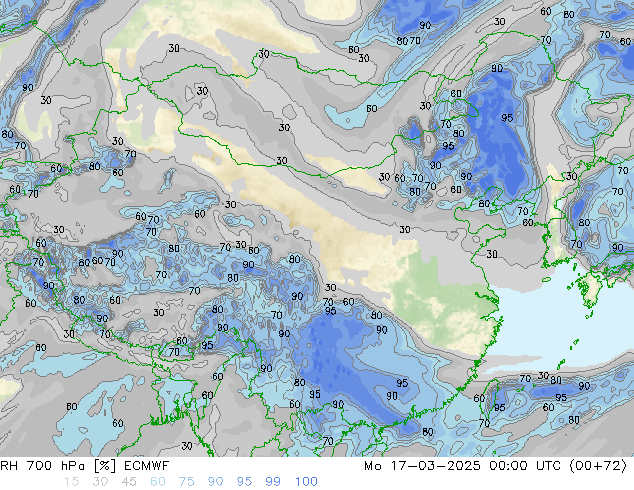This screenshot has width=634, height=490.
Task: Click the date 'Mo 17-03-2025'
Action: [x=422, y=466]
